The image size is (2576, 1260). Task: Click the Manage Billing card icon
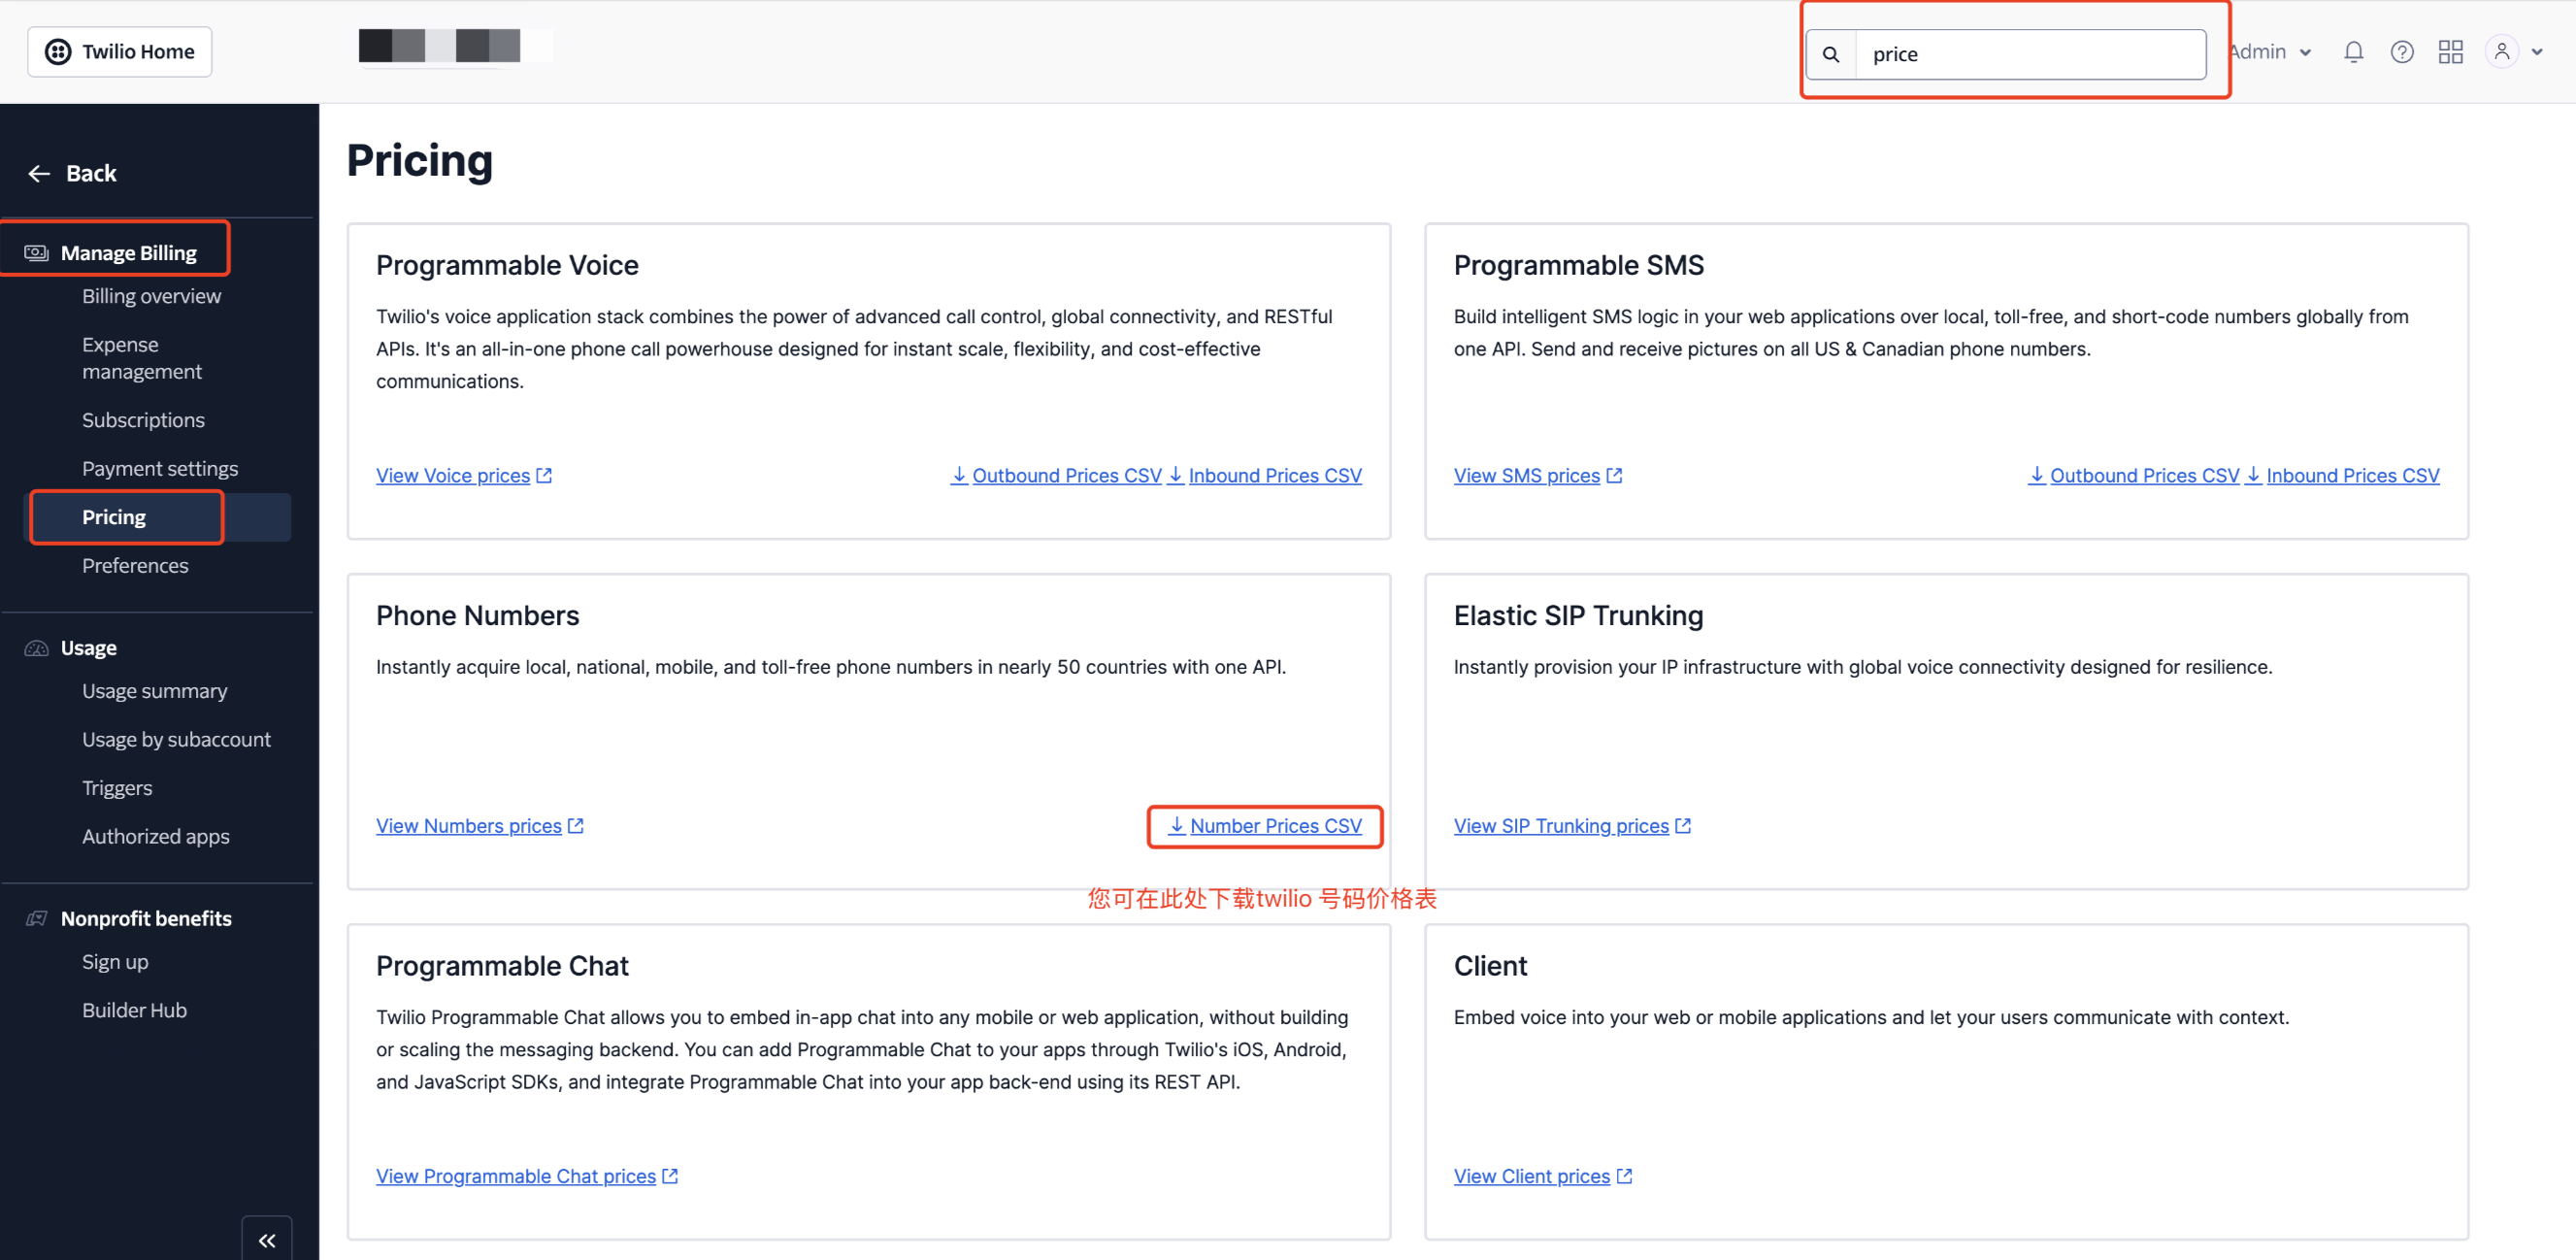35,252
